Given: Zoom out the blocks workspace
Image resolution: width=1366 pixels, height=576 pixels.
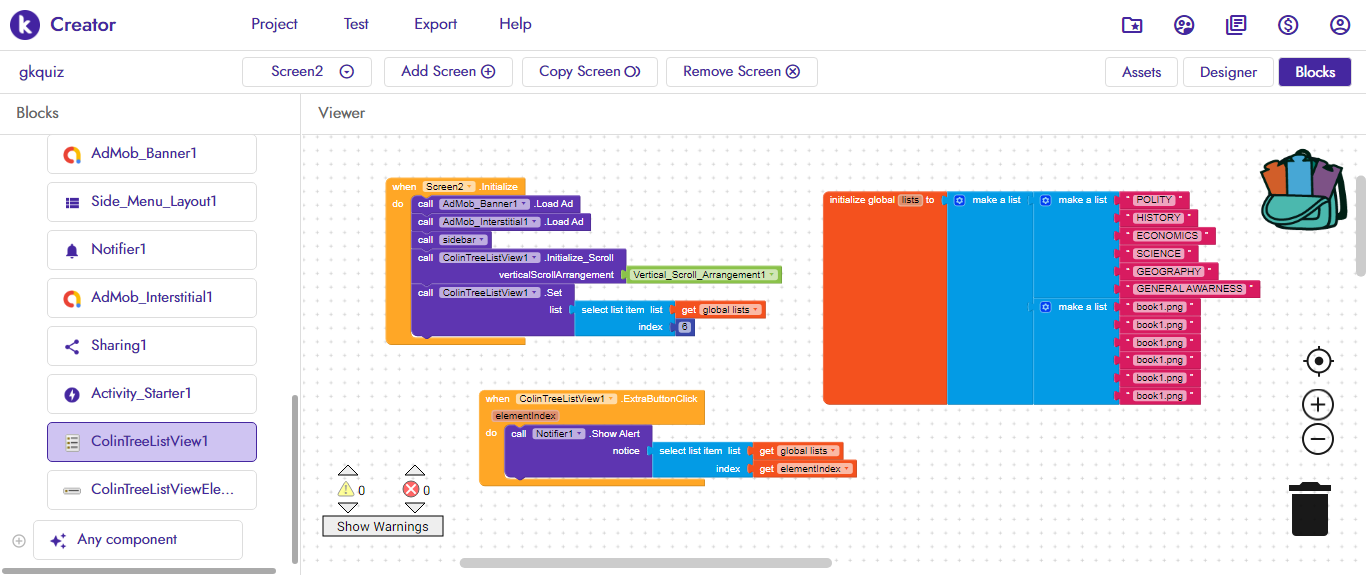Looking at the screenshot, I should [x=1319, y=438].
